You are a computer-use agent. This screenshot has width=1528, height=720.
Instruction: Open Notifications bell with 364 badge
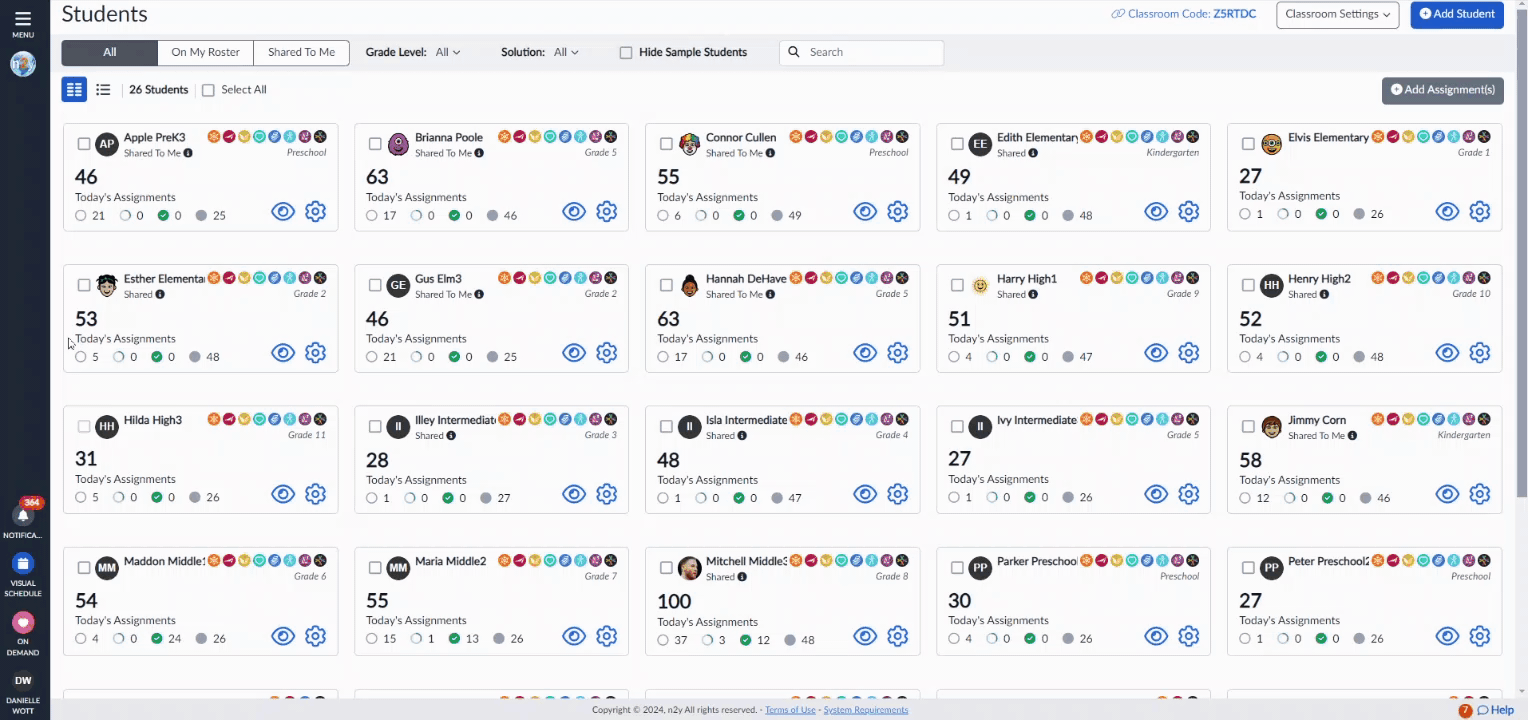click(x=23, y=515)
